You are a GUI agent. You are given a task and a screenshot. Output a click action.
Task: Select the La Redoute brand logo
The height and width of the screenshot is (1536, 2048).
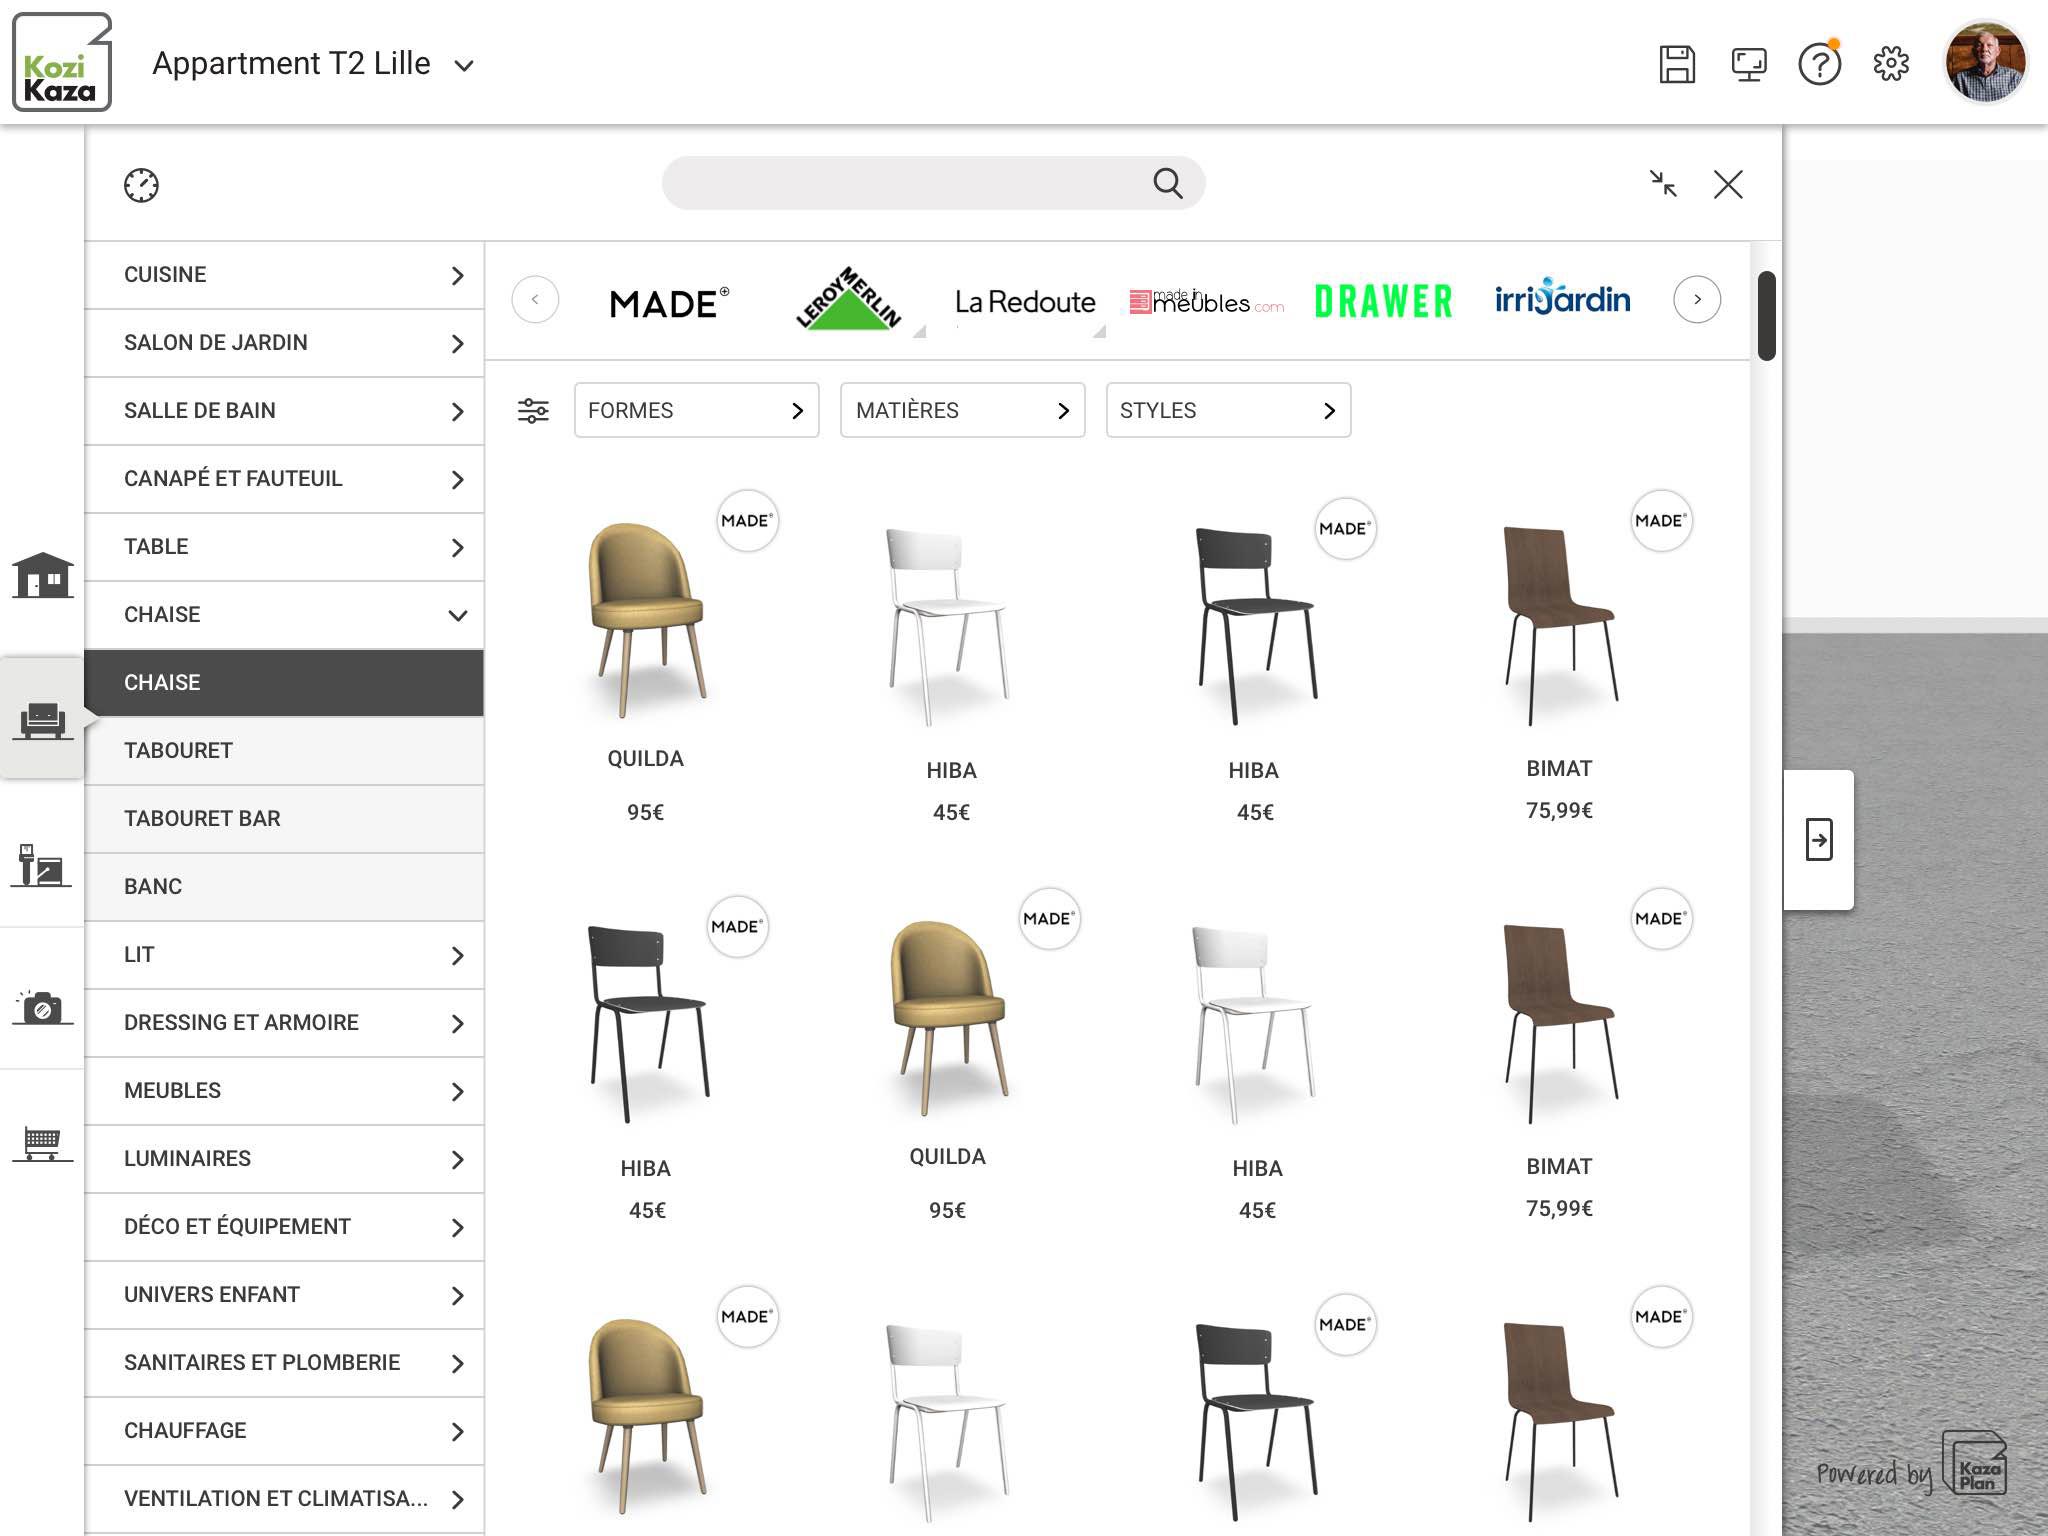click(1025, 302)
